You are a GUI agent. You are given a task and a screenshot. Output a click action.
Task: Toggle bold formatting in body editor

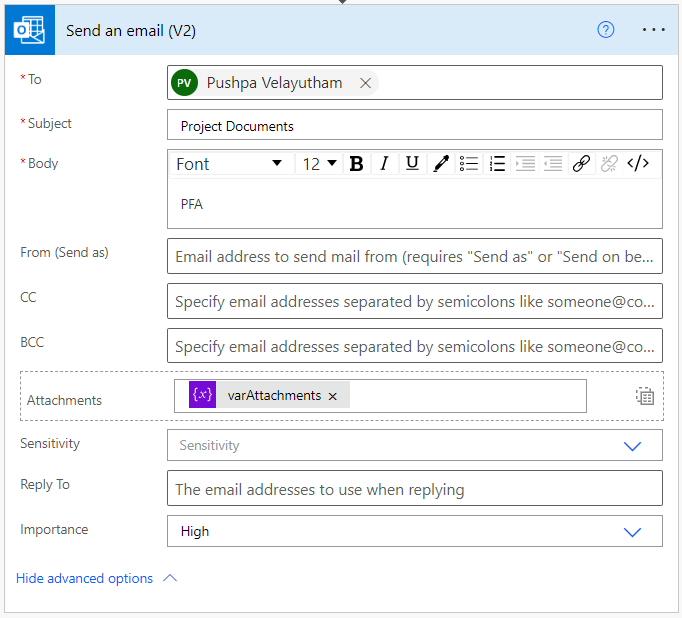(x=357, y=164)
